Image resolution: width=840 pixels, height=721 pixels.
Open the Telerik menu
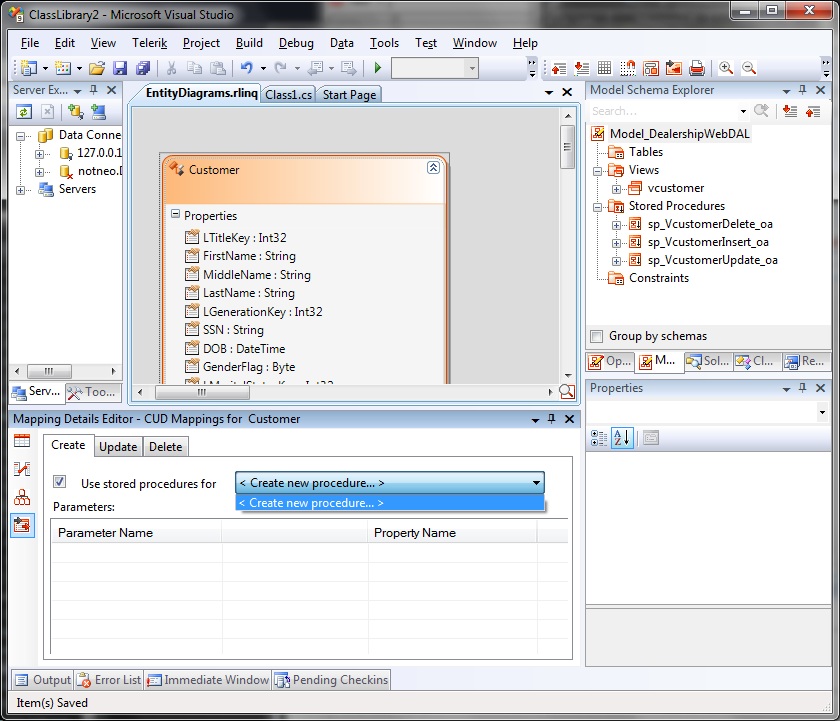(x=149, y=43)
